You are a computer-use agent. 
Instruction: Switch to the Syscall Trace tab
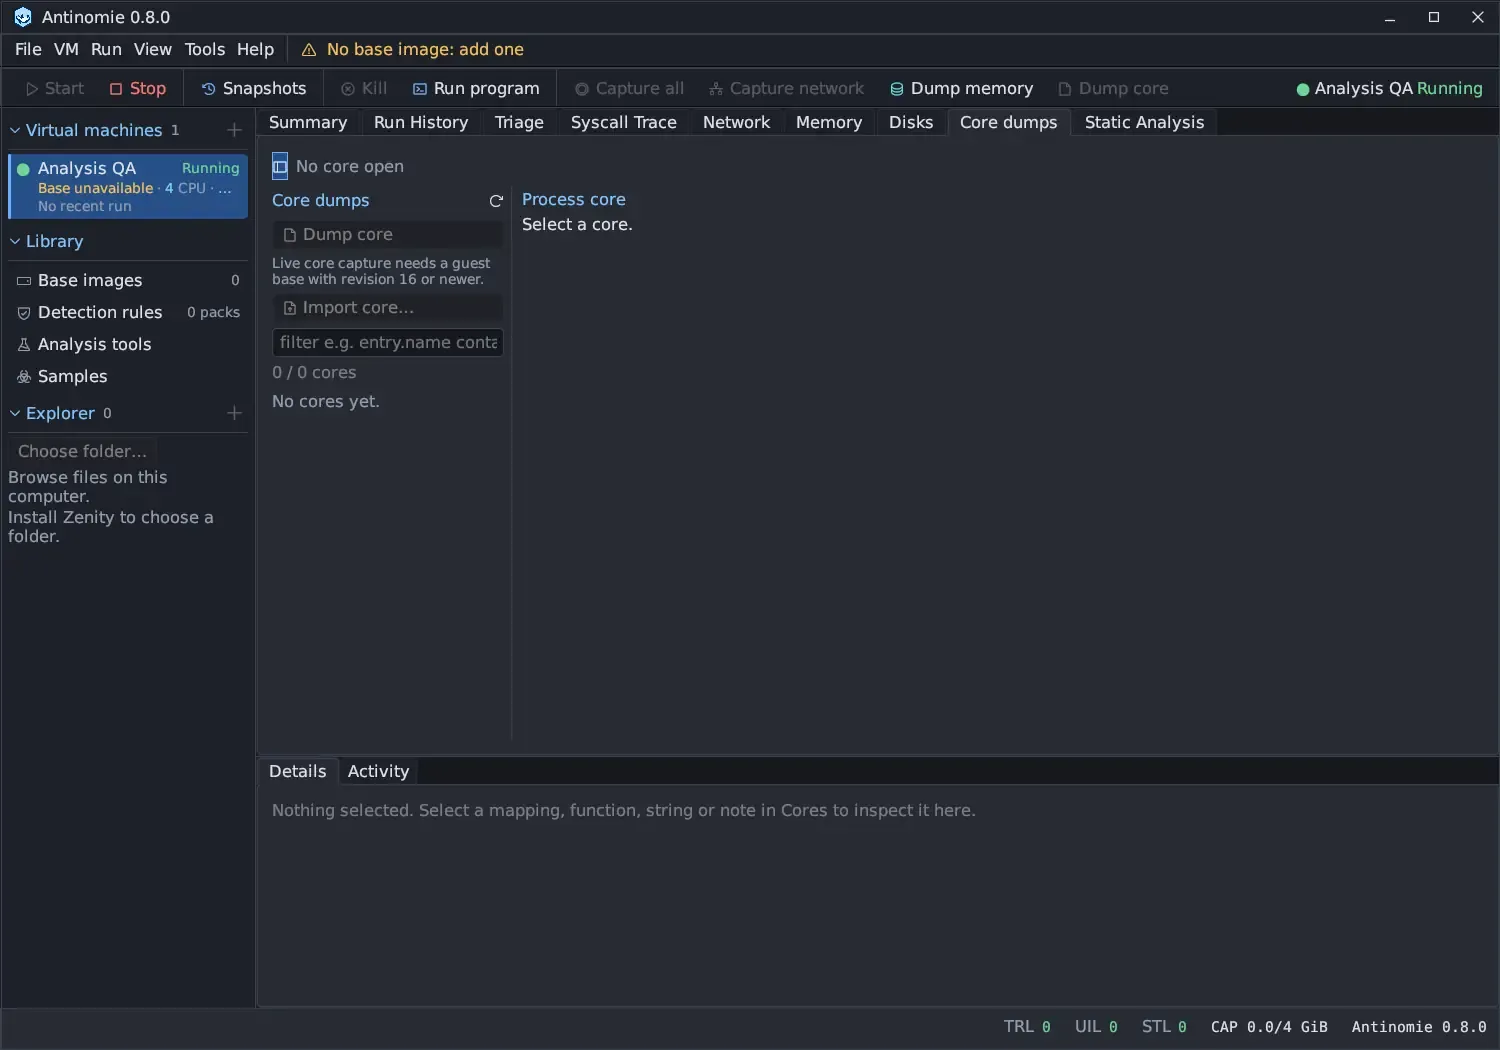[623, 122]
